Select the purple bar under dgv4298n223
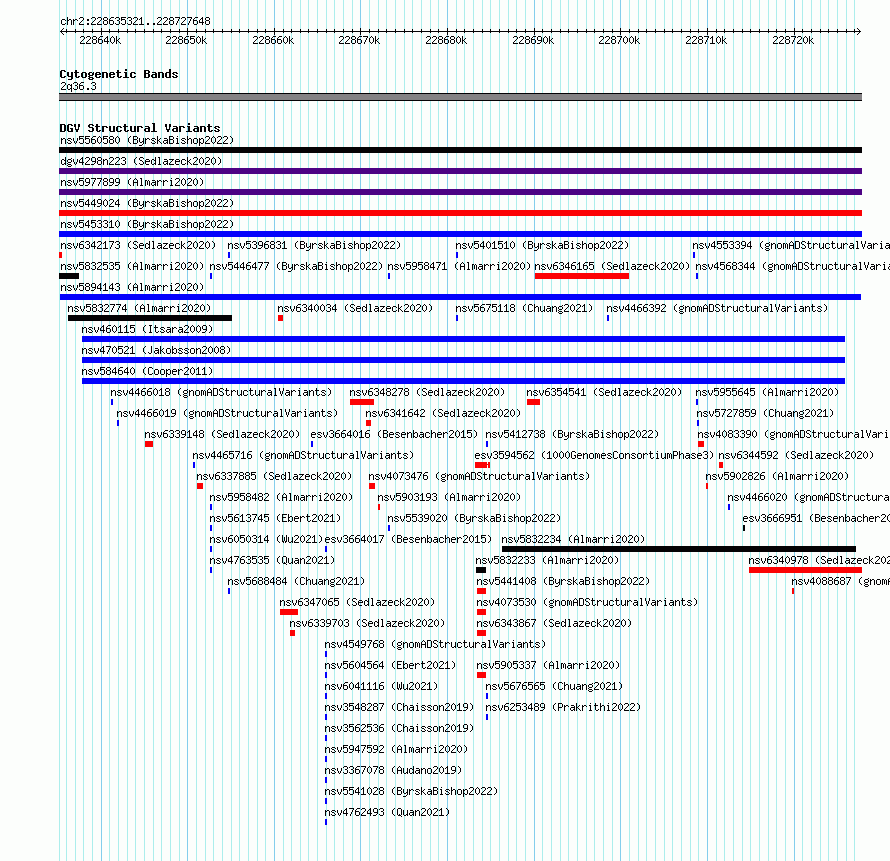Viewport: 890px width, 861px height. (460, 171)
